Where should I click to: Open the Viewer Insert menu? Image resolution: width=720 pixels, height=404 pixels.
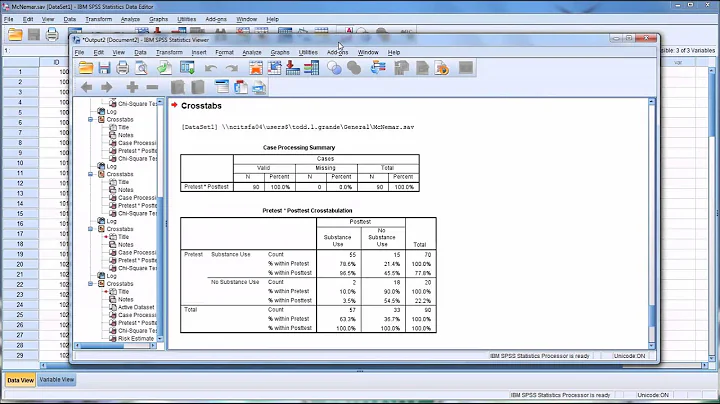pos(199,52)
